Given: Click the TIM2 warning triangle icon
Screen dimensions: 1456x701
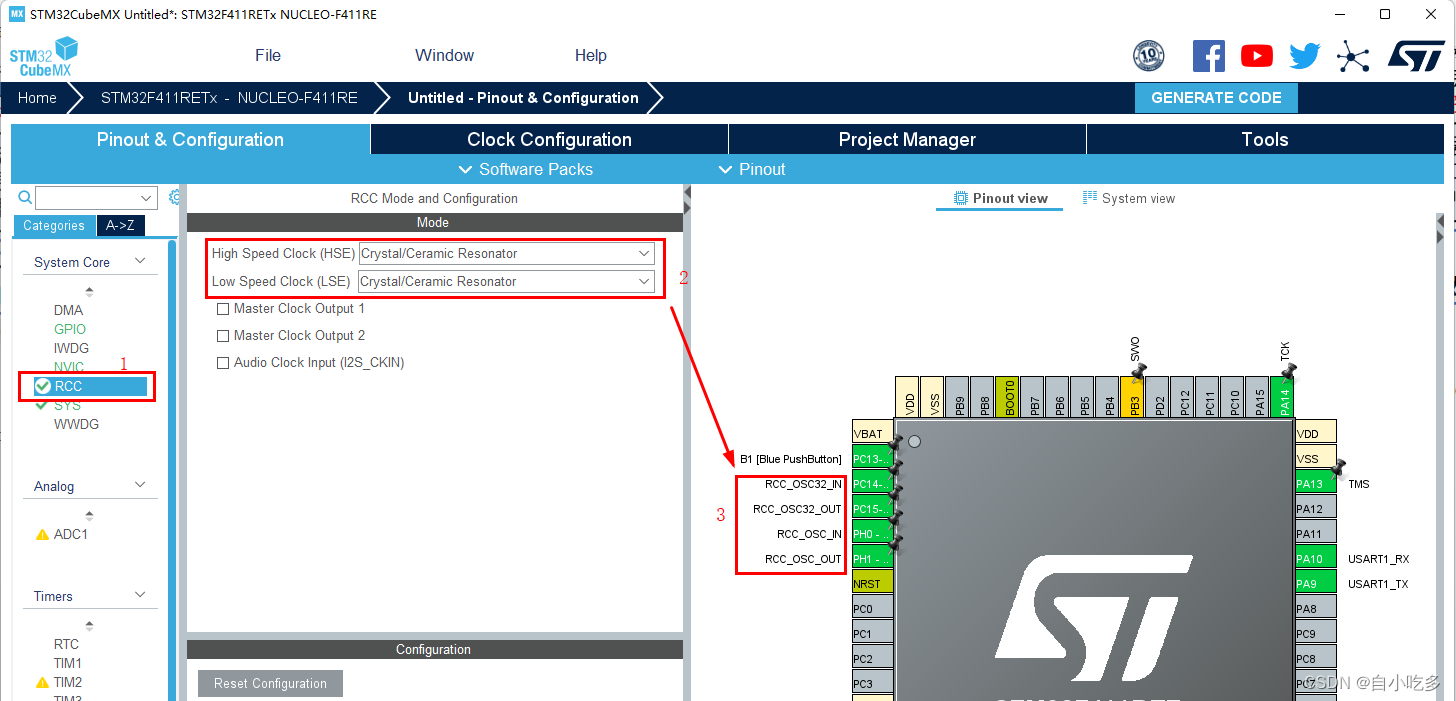Looking at the screenshot, I should tap(42, 682).
